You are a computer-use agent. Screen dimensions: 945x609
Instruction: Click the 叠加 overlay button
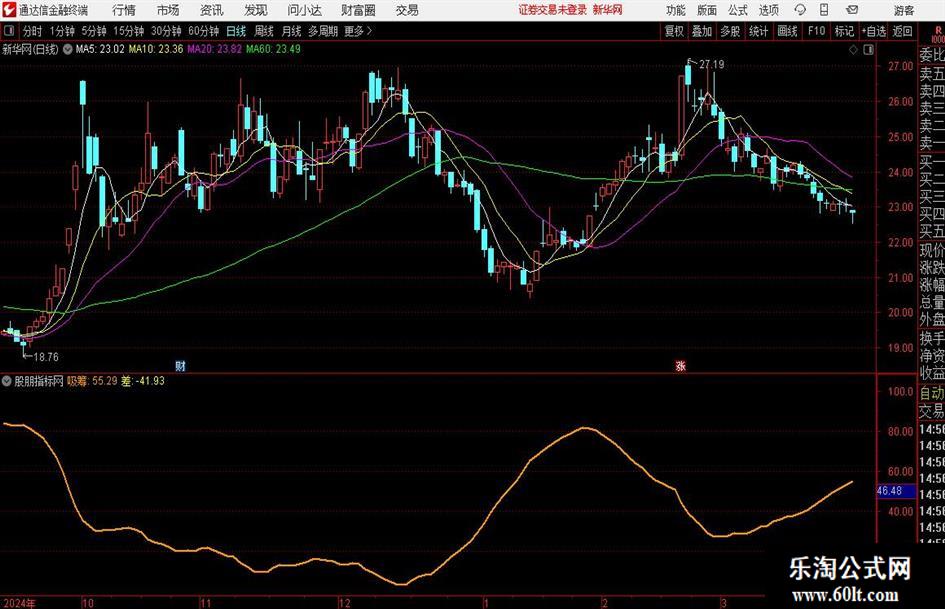pyautogui.click(x=702, y=31)
